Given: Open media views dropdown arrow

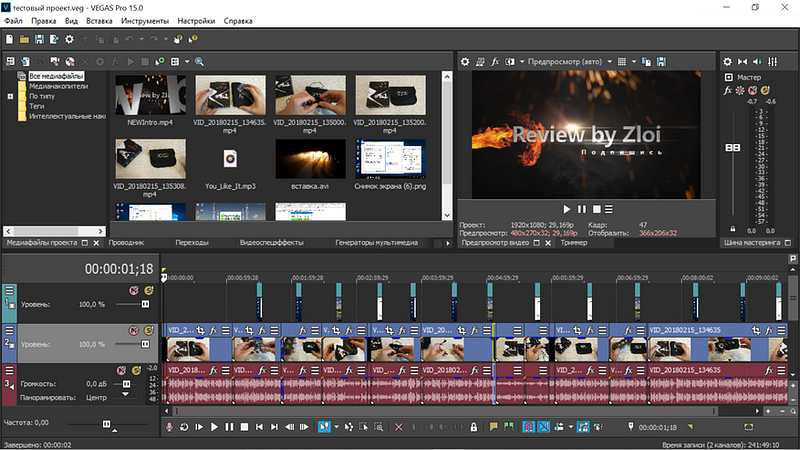Looking at the screenshot, I should 187,62.
